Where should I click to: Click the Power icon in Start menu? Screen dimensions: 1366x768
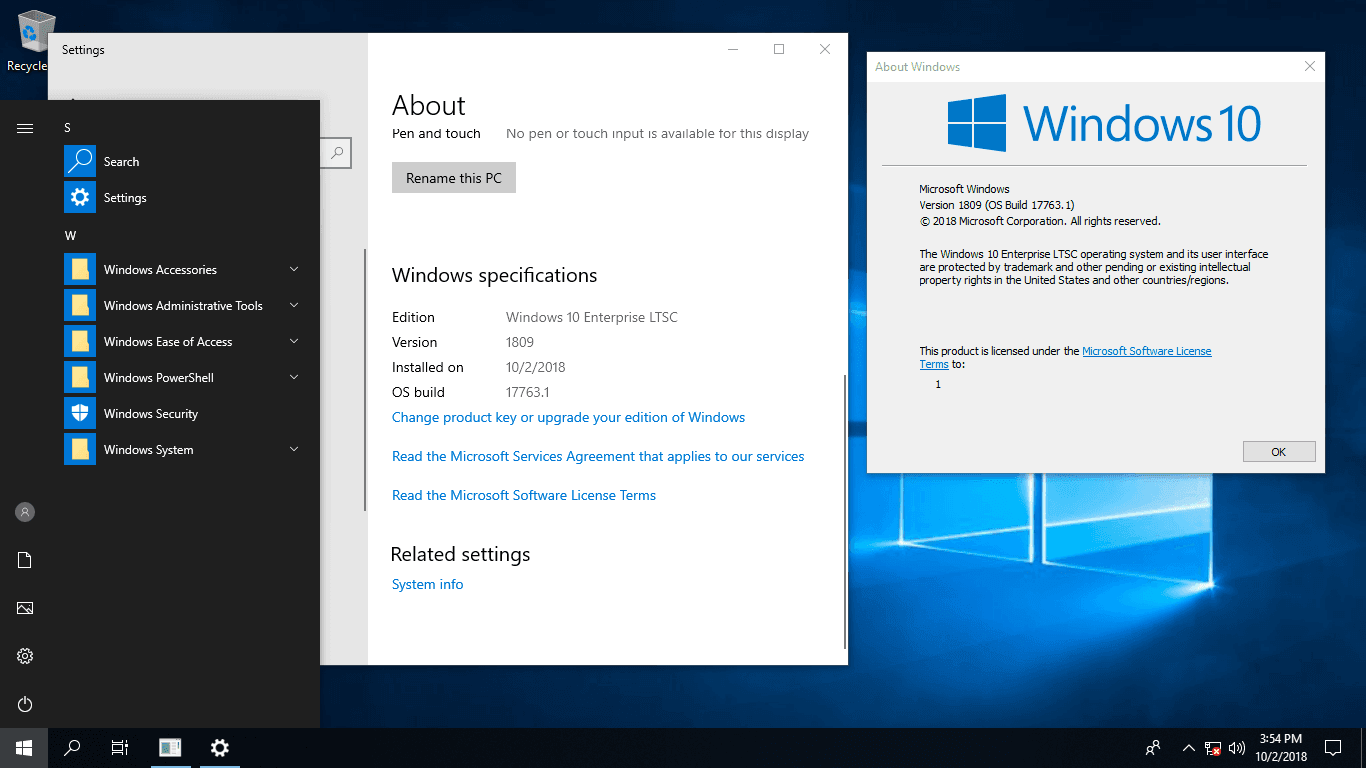point(24,704)
